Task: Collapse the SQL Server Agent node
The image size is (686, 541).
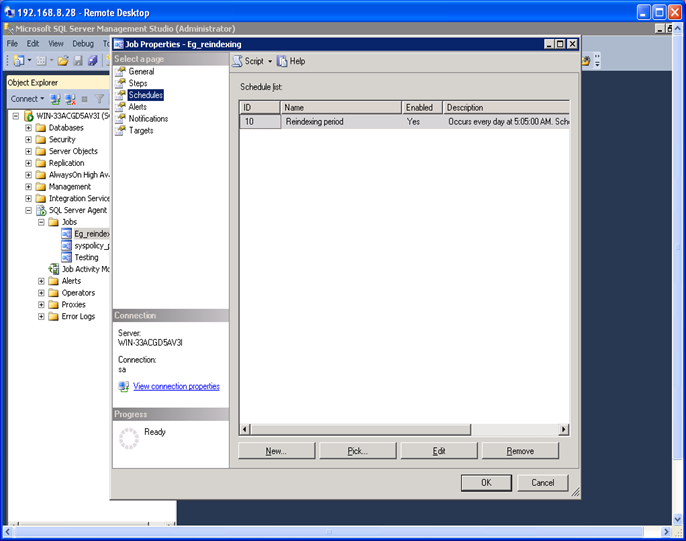Action: pyautogui.click(x=28, y=210)
